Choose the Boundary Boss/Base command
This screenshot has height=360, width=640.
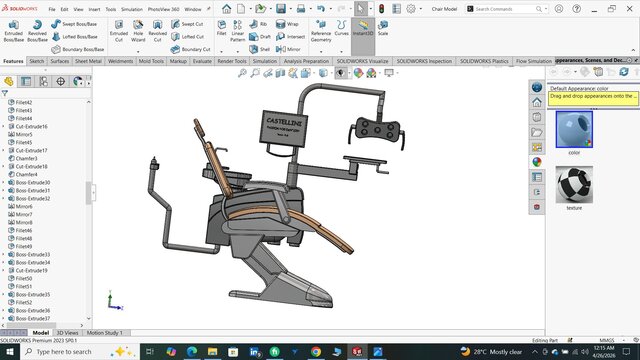[x=78, y=49]
